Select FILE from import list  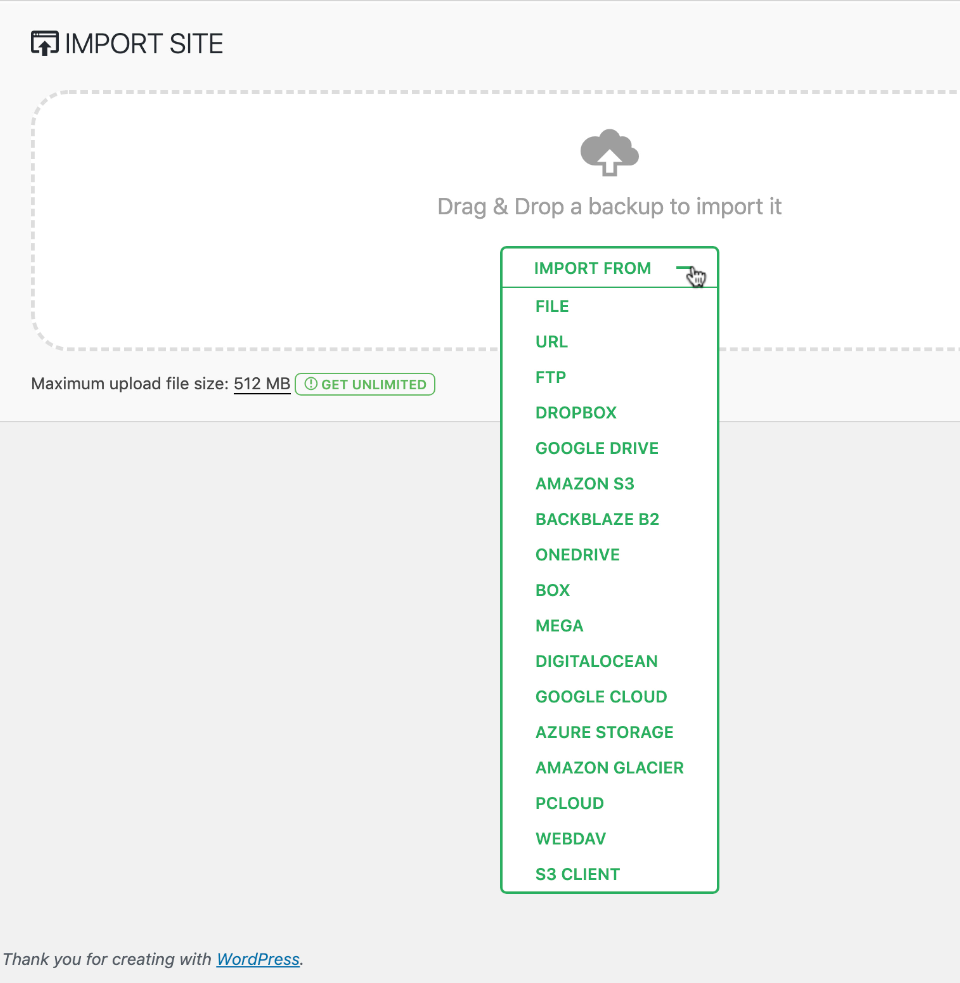coord(552,307)
